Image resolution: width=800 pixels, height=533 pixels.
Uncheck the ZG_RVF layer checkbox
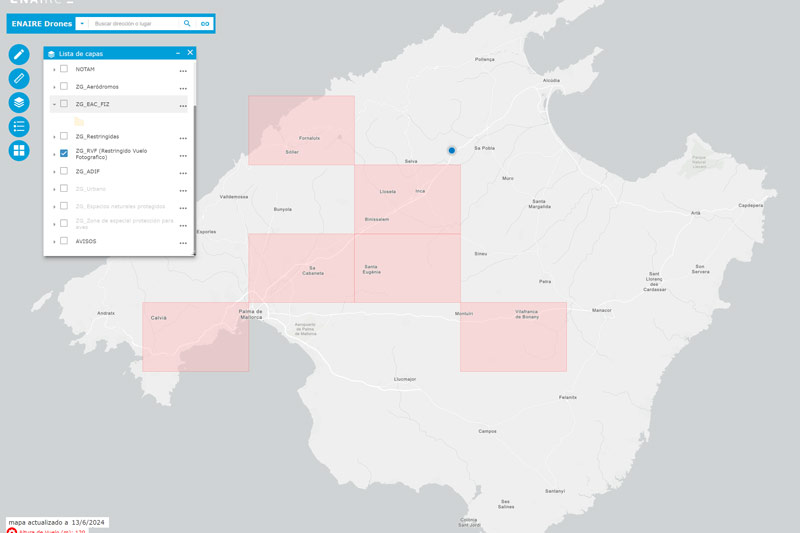click(x=64, y=153)
